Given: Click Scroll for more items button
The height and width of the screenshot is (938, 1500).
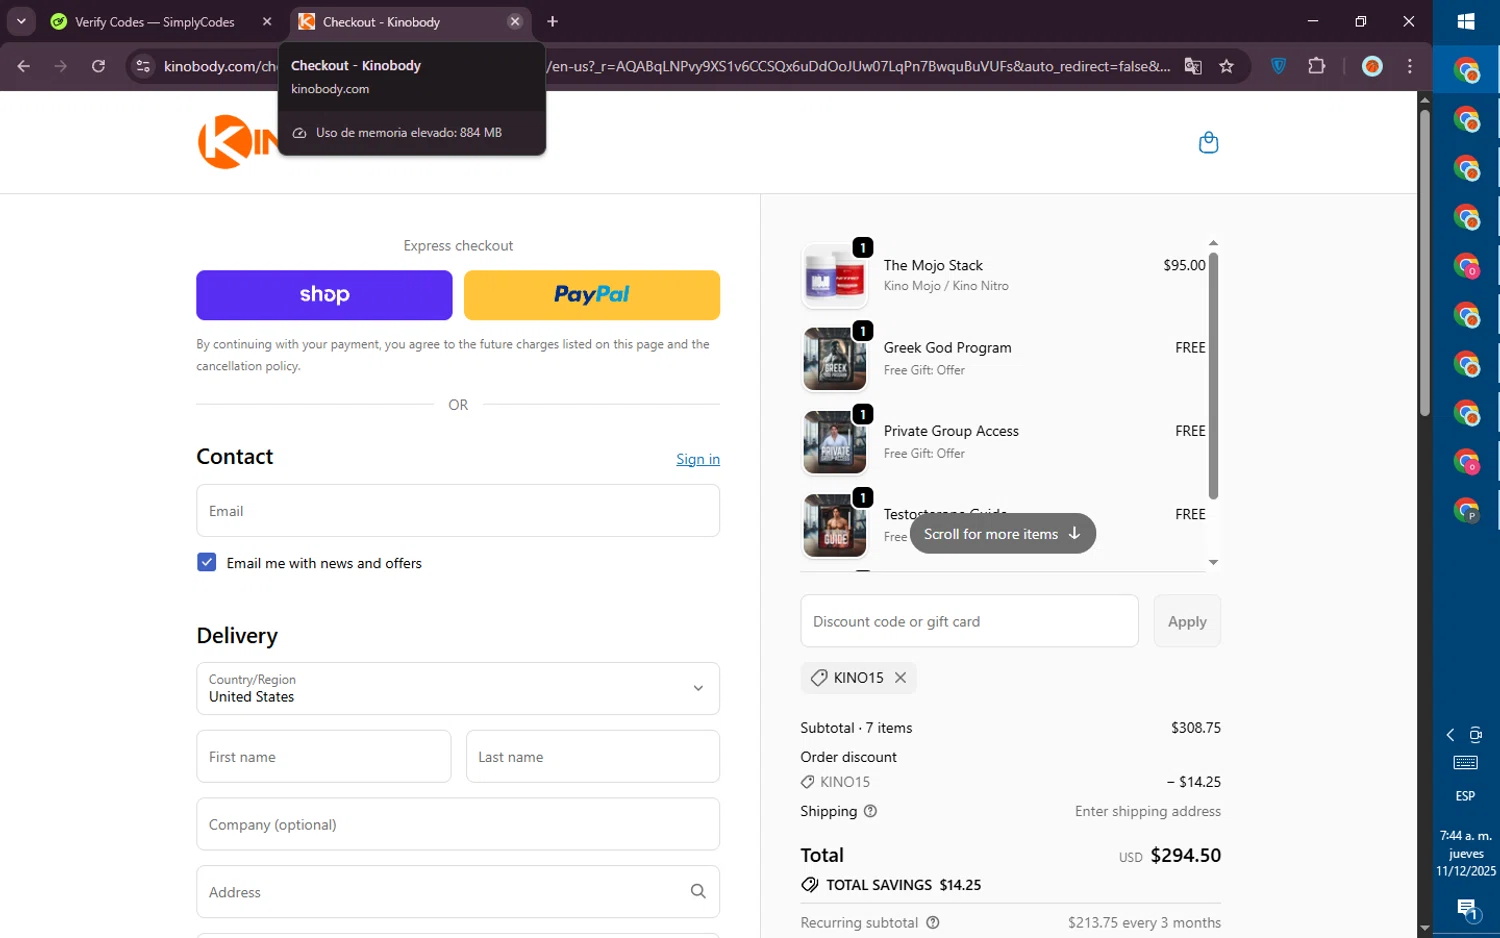Looking at the screenshot, I should point(1002,534).
